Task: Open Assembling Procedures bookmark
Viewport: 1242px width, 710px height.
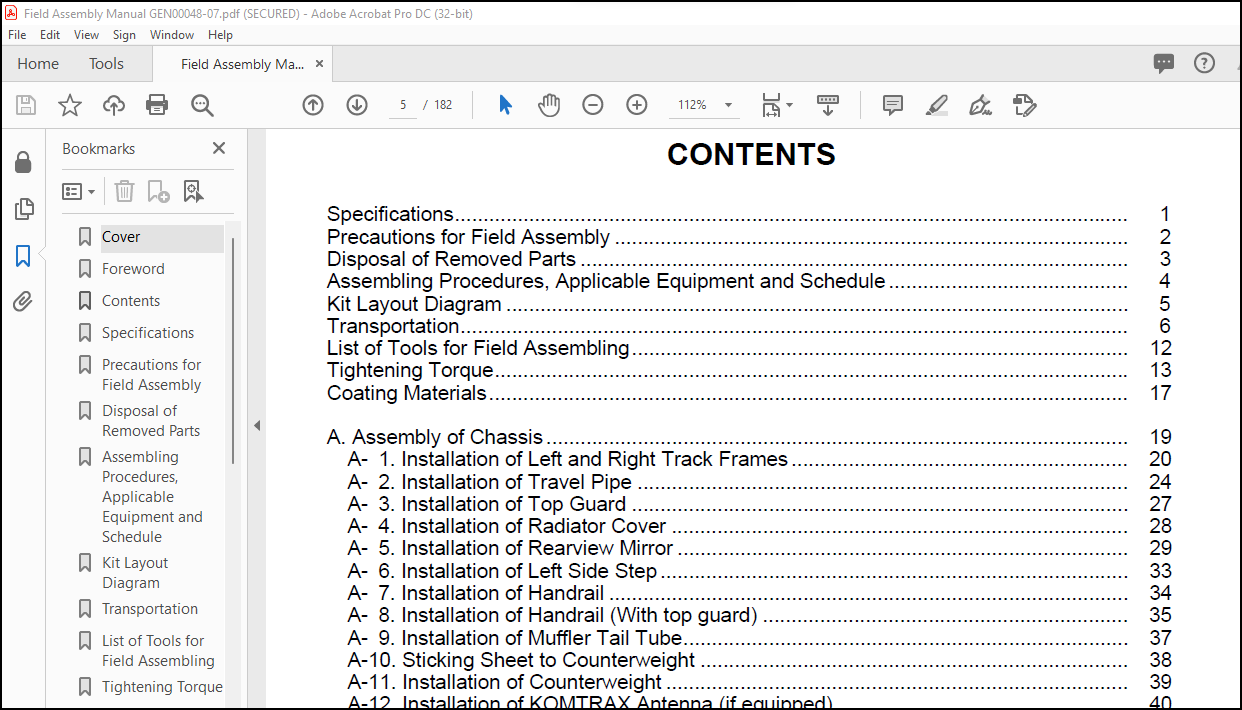Action: click(152, 497)
